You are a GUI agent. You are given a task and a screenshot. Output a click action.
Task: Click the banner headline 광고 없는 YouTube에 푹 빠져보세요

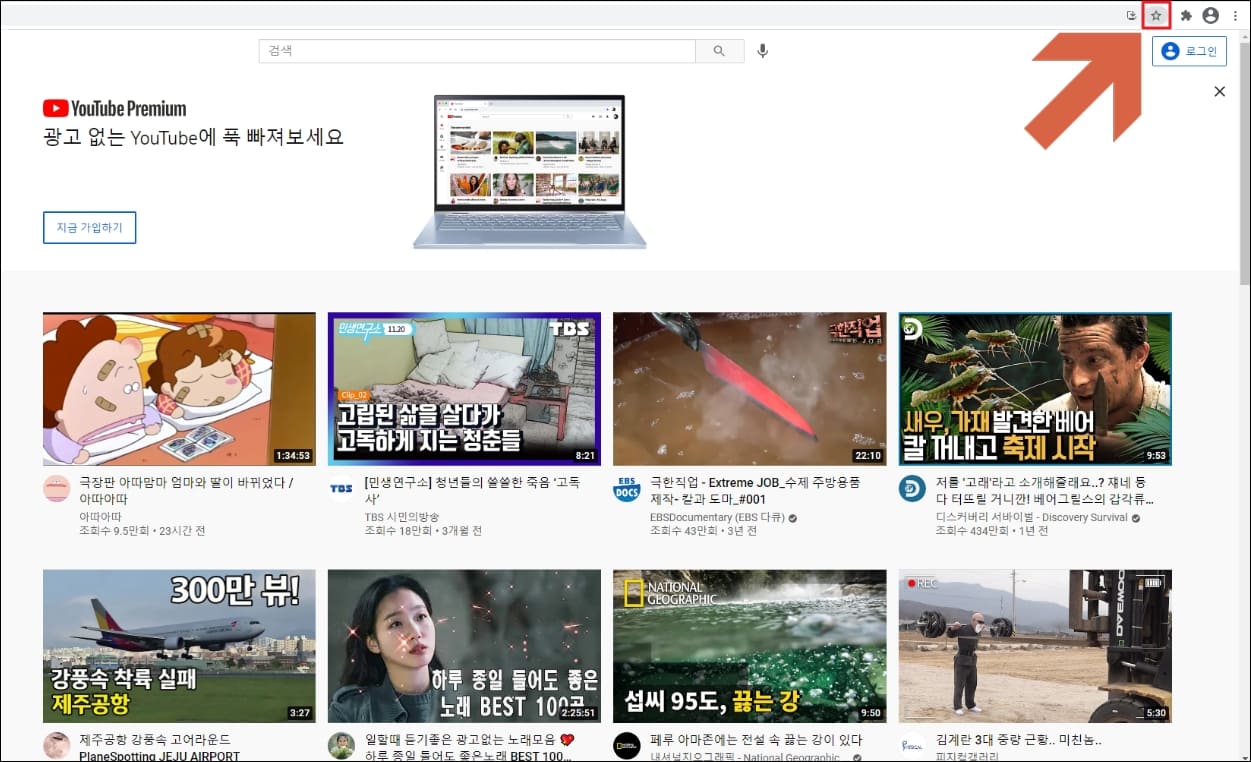193,137
